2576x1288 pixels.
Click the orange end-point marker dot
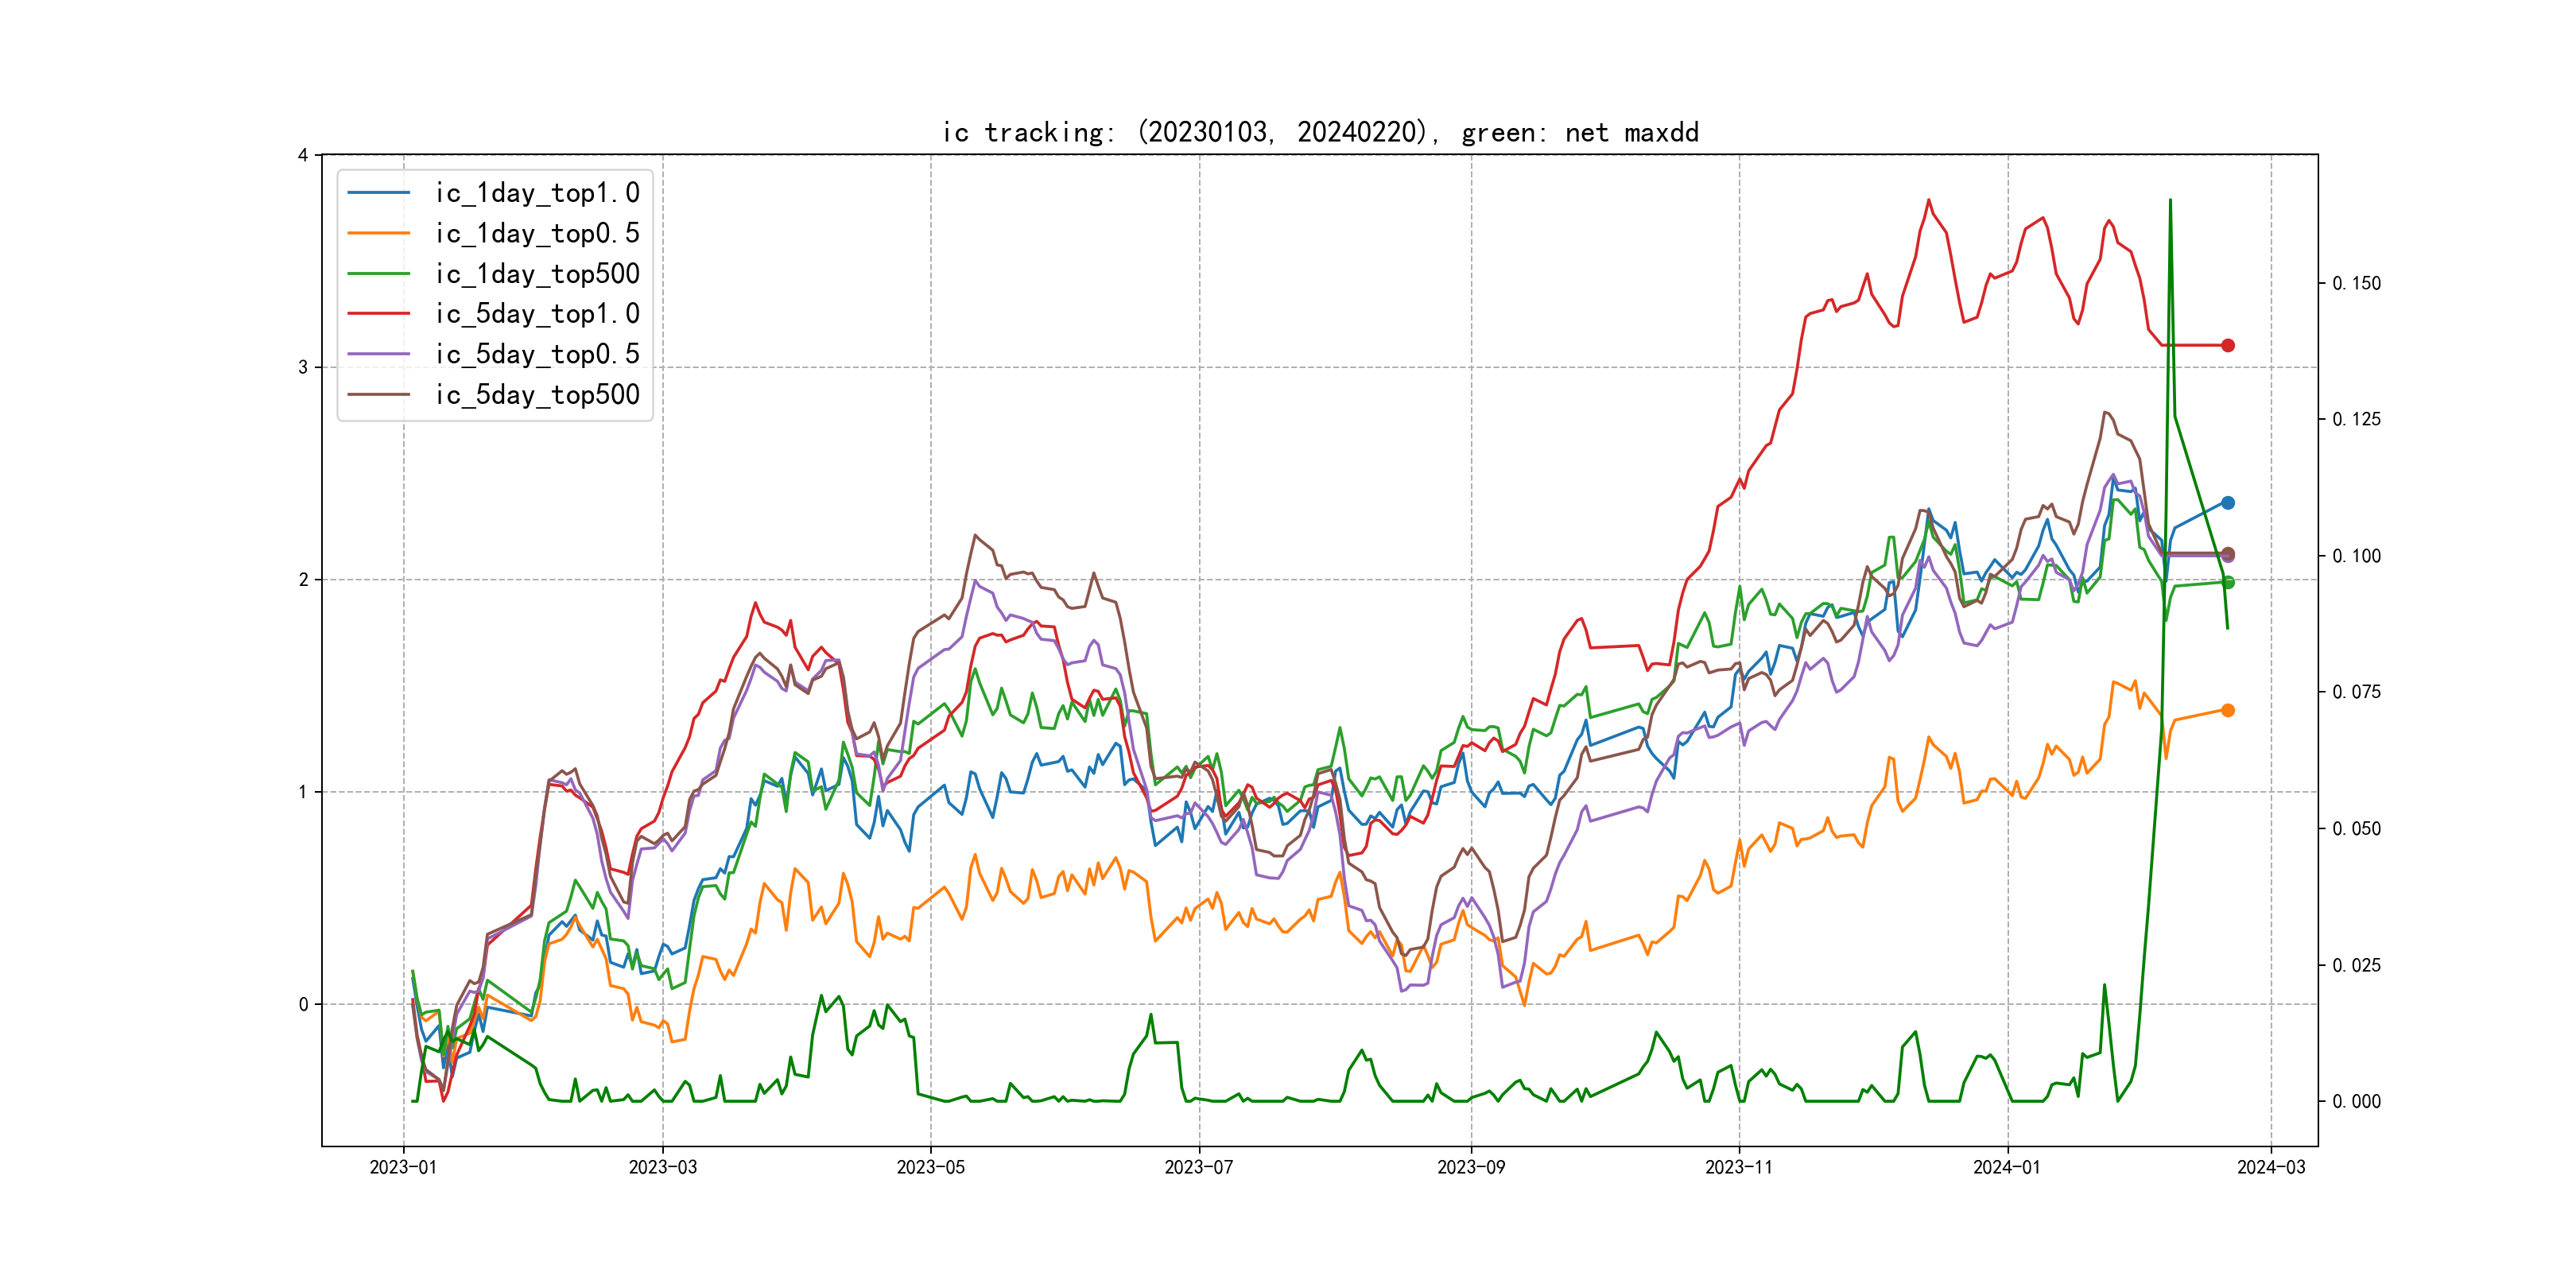tap(2227, 710)
